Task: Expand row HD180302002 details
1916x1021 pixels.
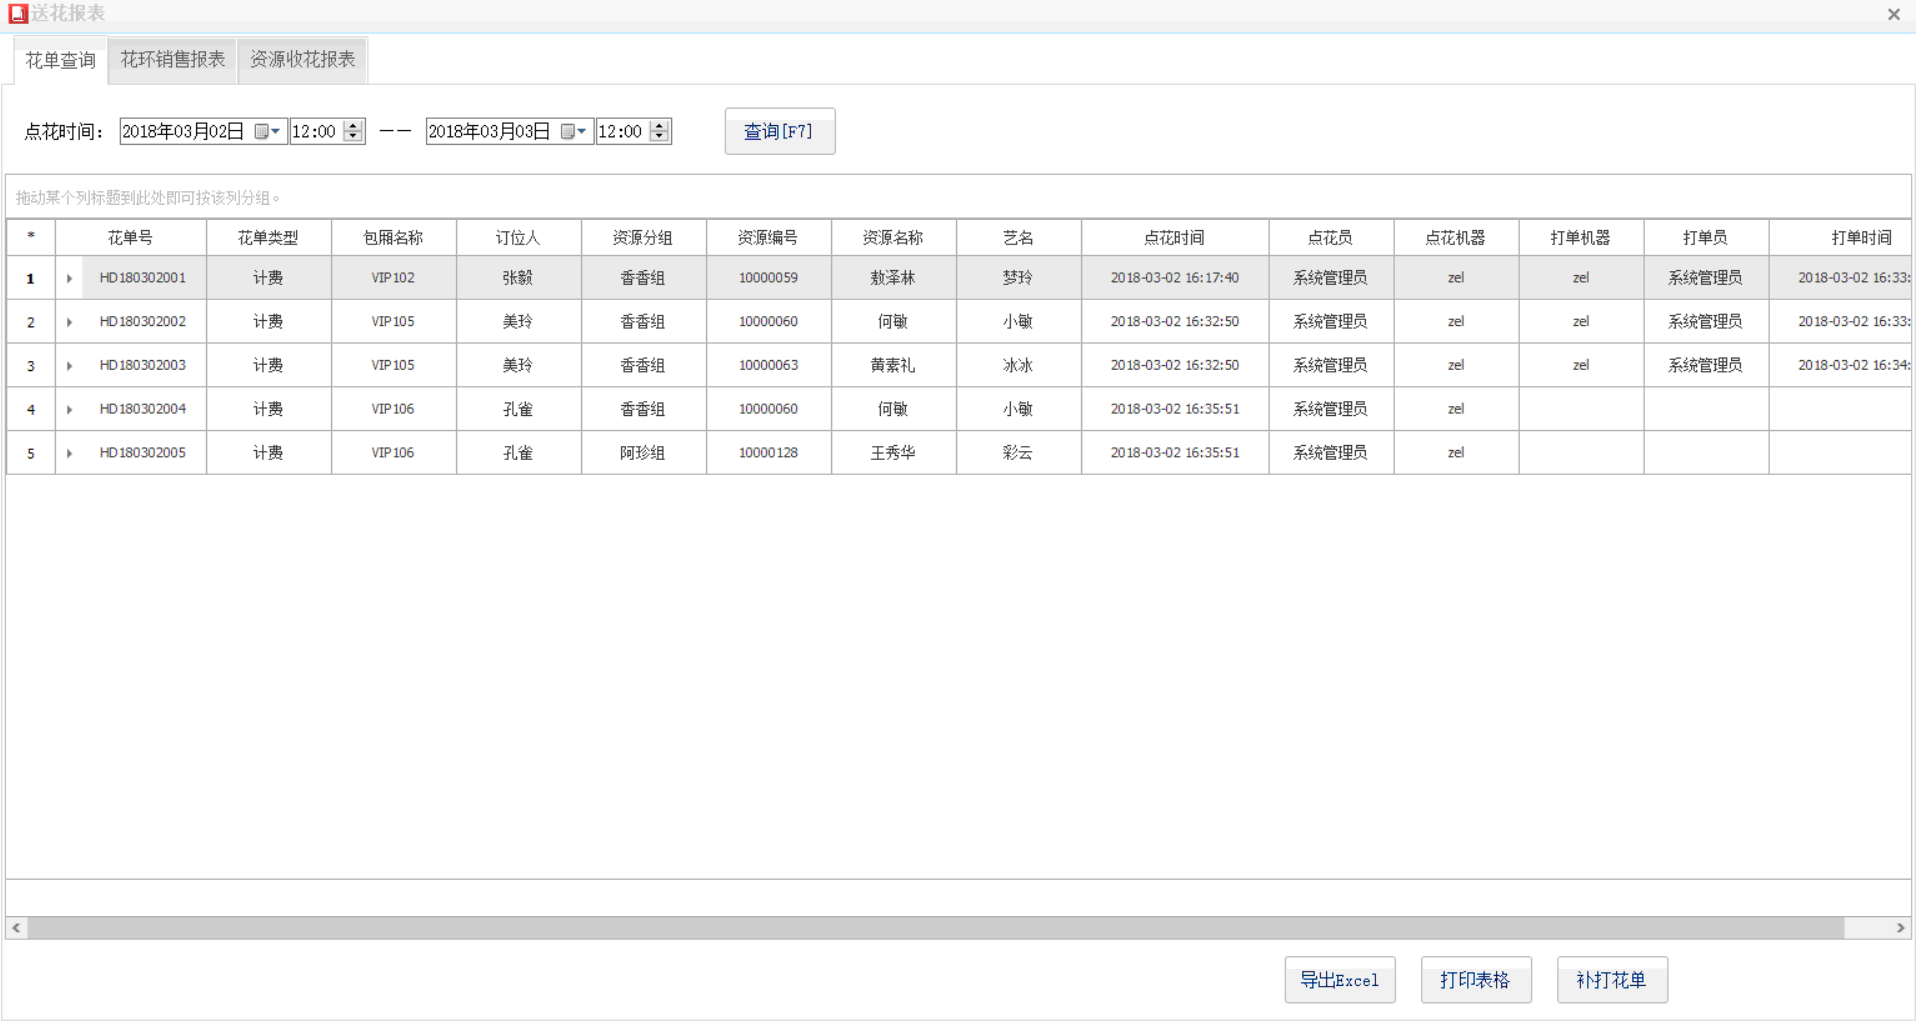Action: pyautogui.click(x=69, y=322)
